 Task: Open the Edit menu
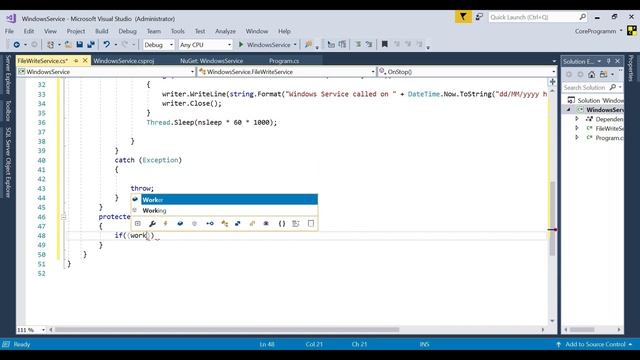29,31
